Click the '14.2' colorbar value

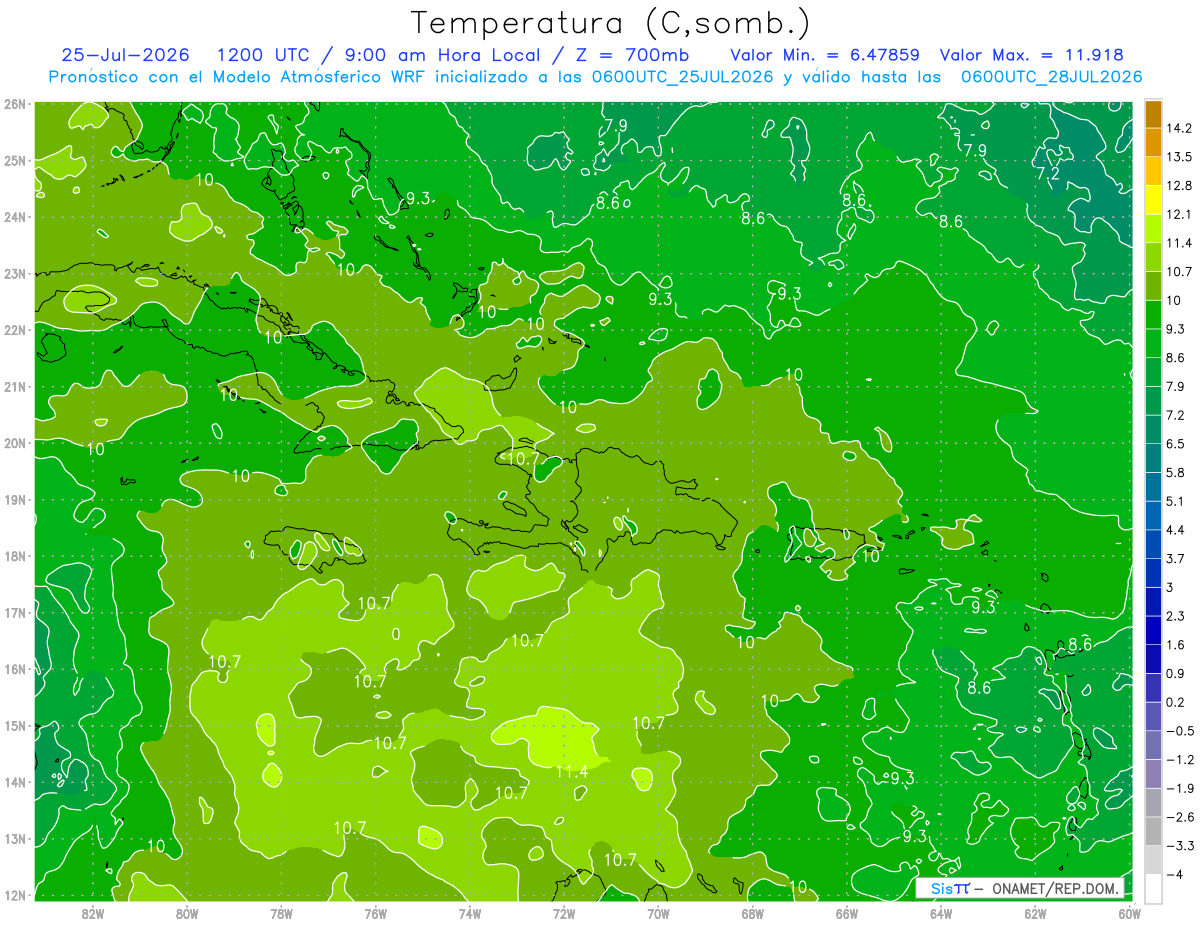point(1179,128)
